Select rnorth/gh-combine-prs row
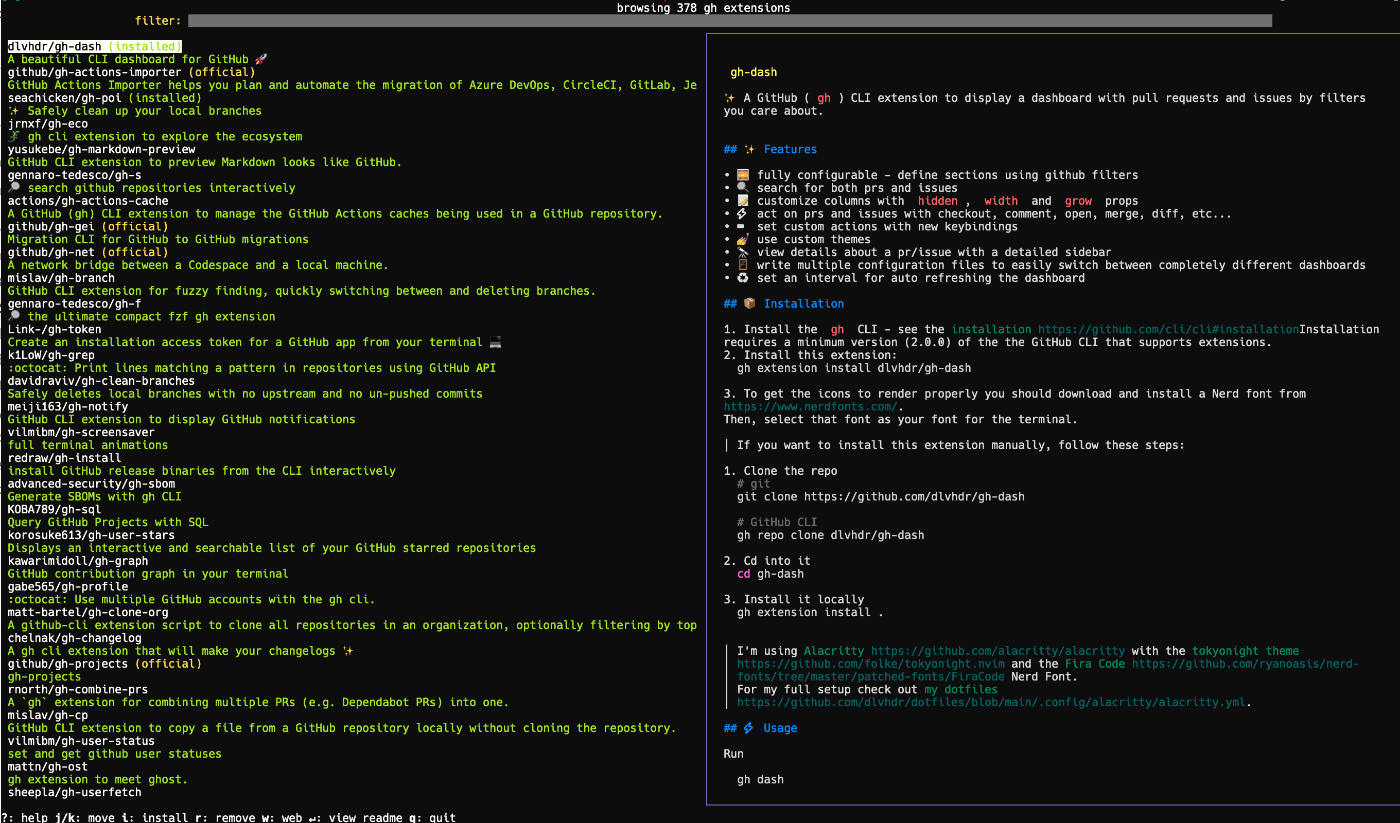 pyautogui.click(x=78, y=690)
